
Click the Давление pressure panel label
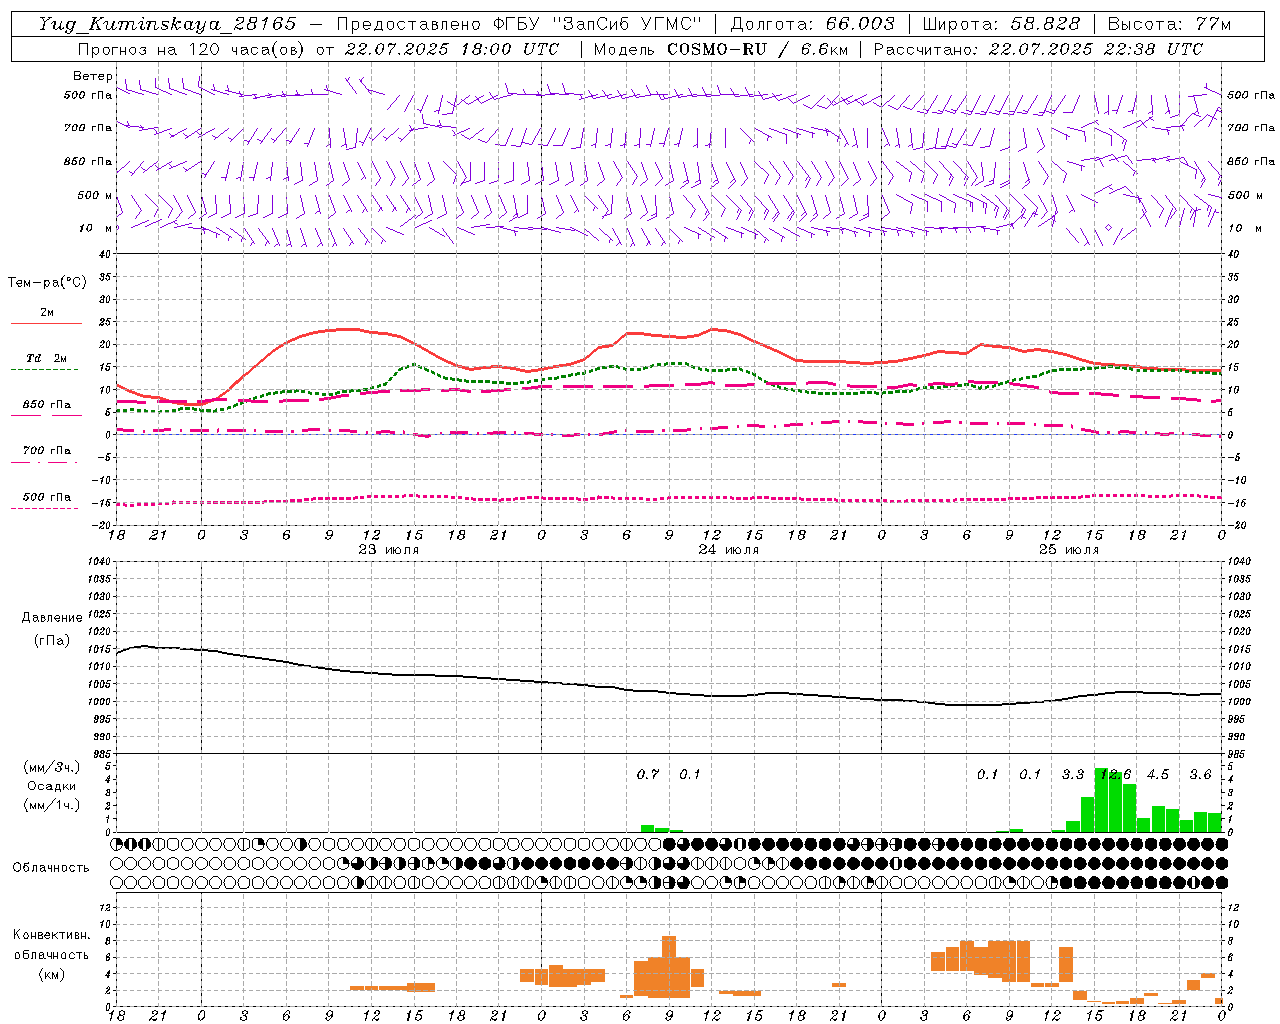(51, 618)
